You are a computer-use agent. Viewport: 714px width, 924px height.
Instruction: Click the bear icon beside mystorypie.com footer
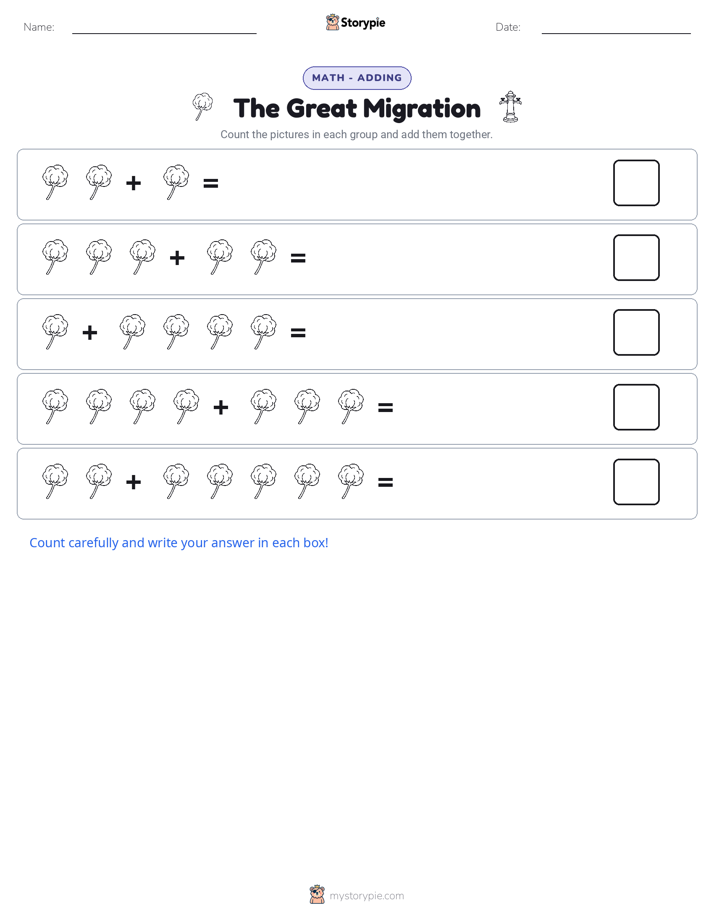317,895
